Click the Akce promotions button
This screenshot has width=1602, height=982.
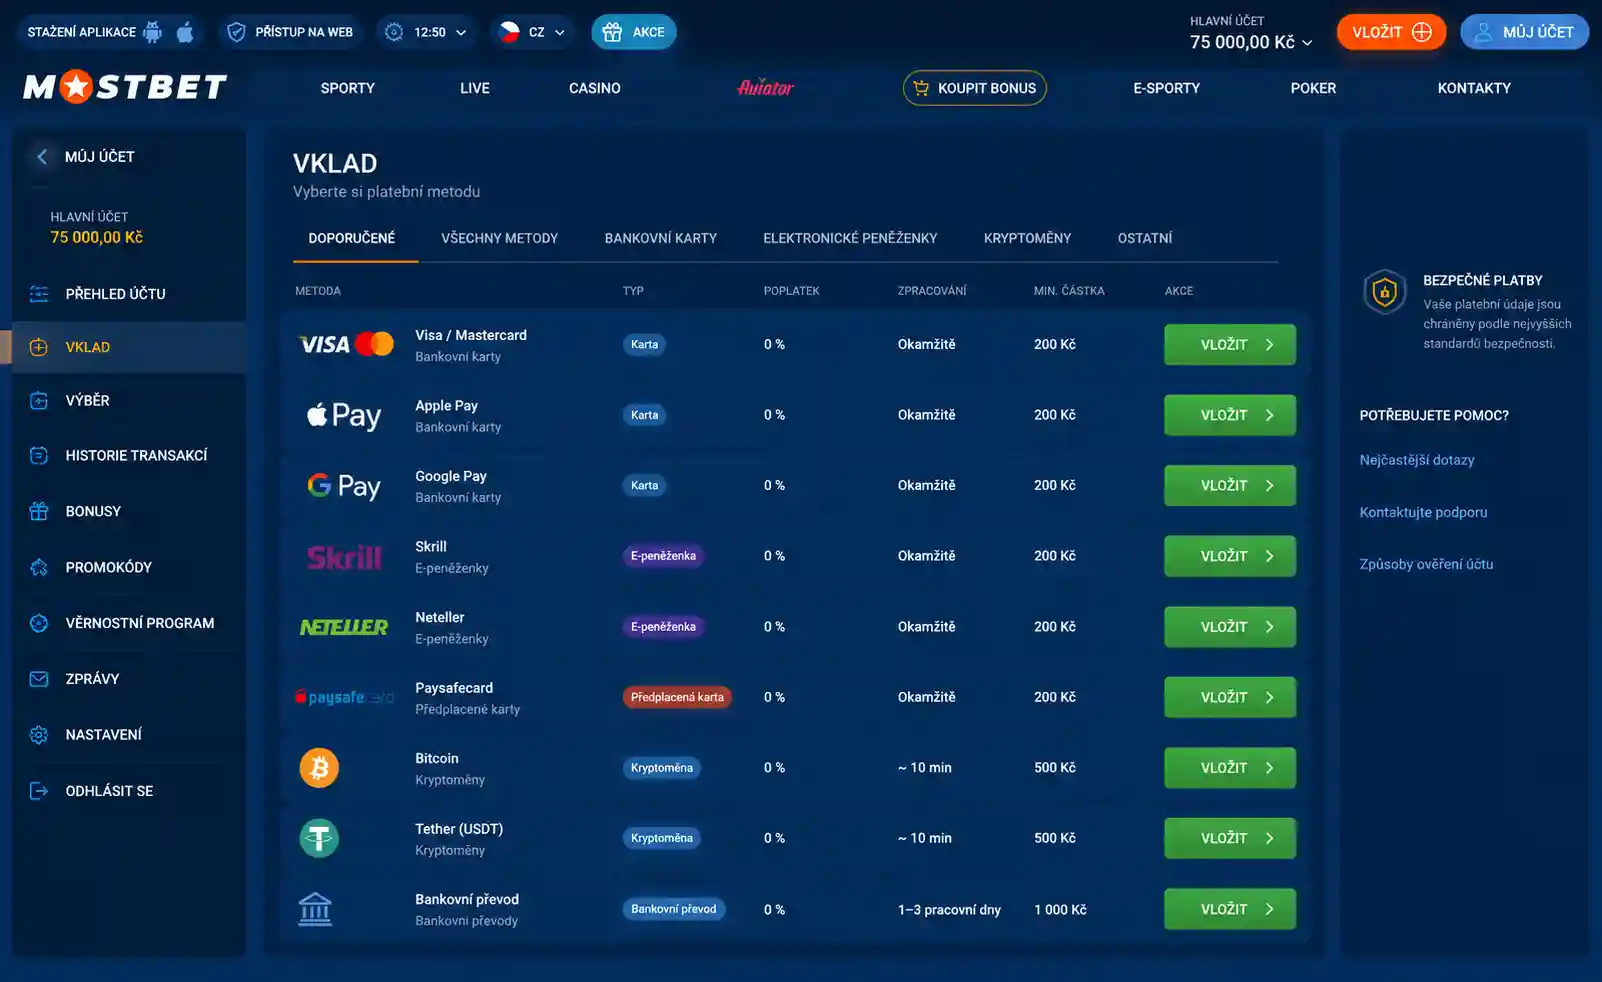[x=634, y=32]
